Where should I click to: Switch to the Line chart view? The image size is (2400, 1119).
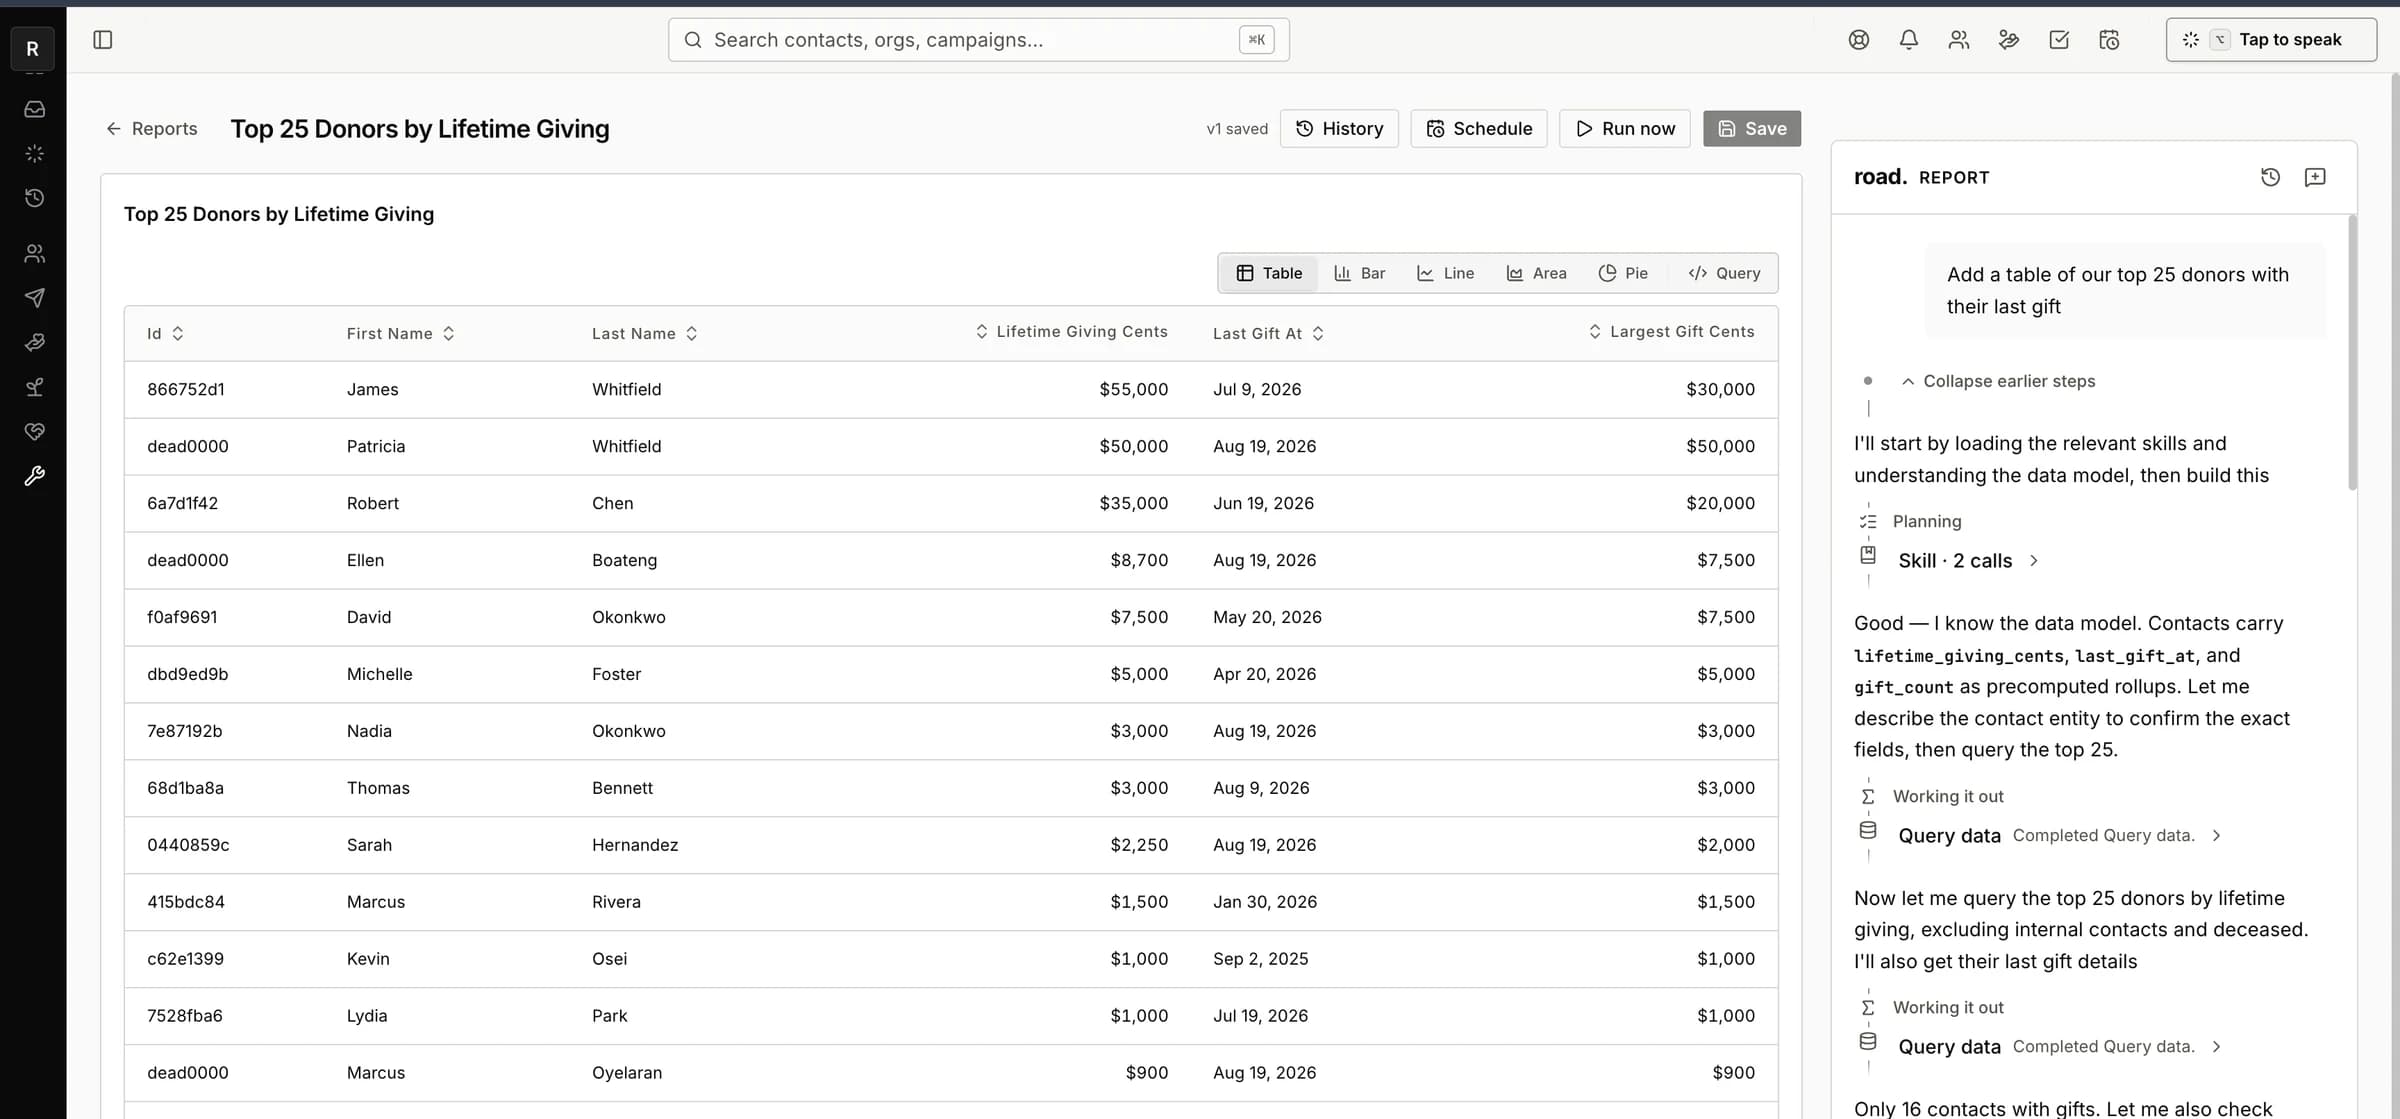tap(1445, 273)
